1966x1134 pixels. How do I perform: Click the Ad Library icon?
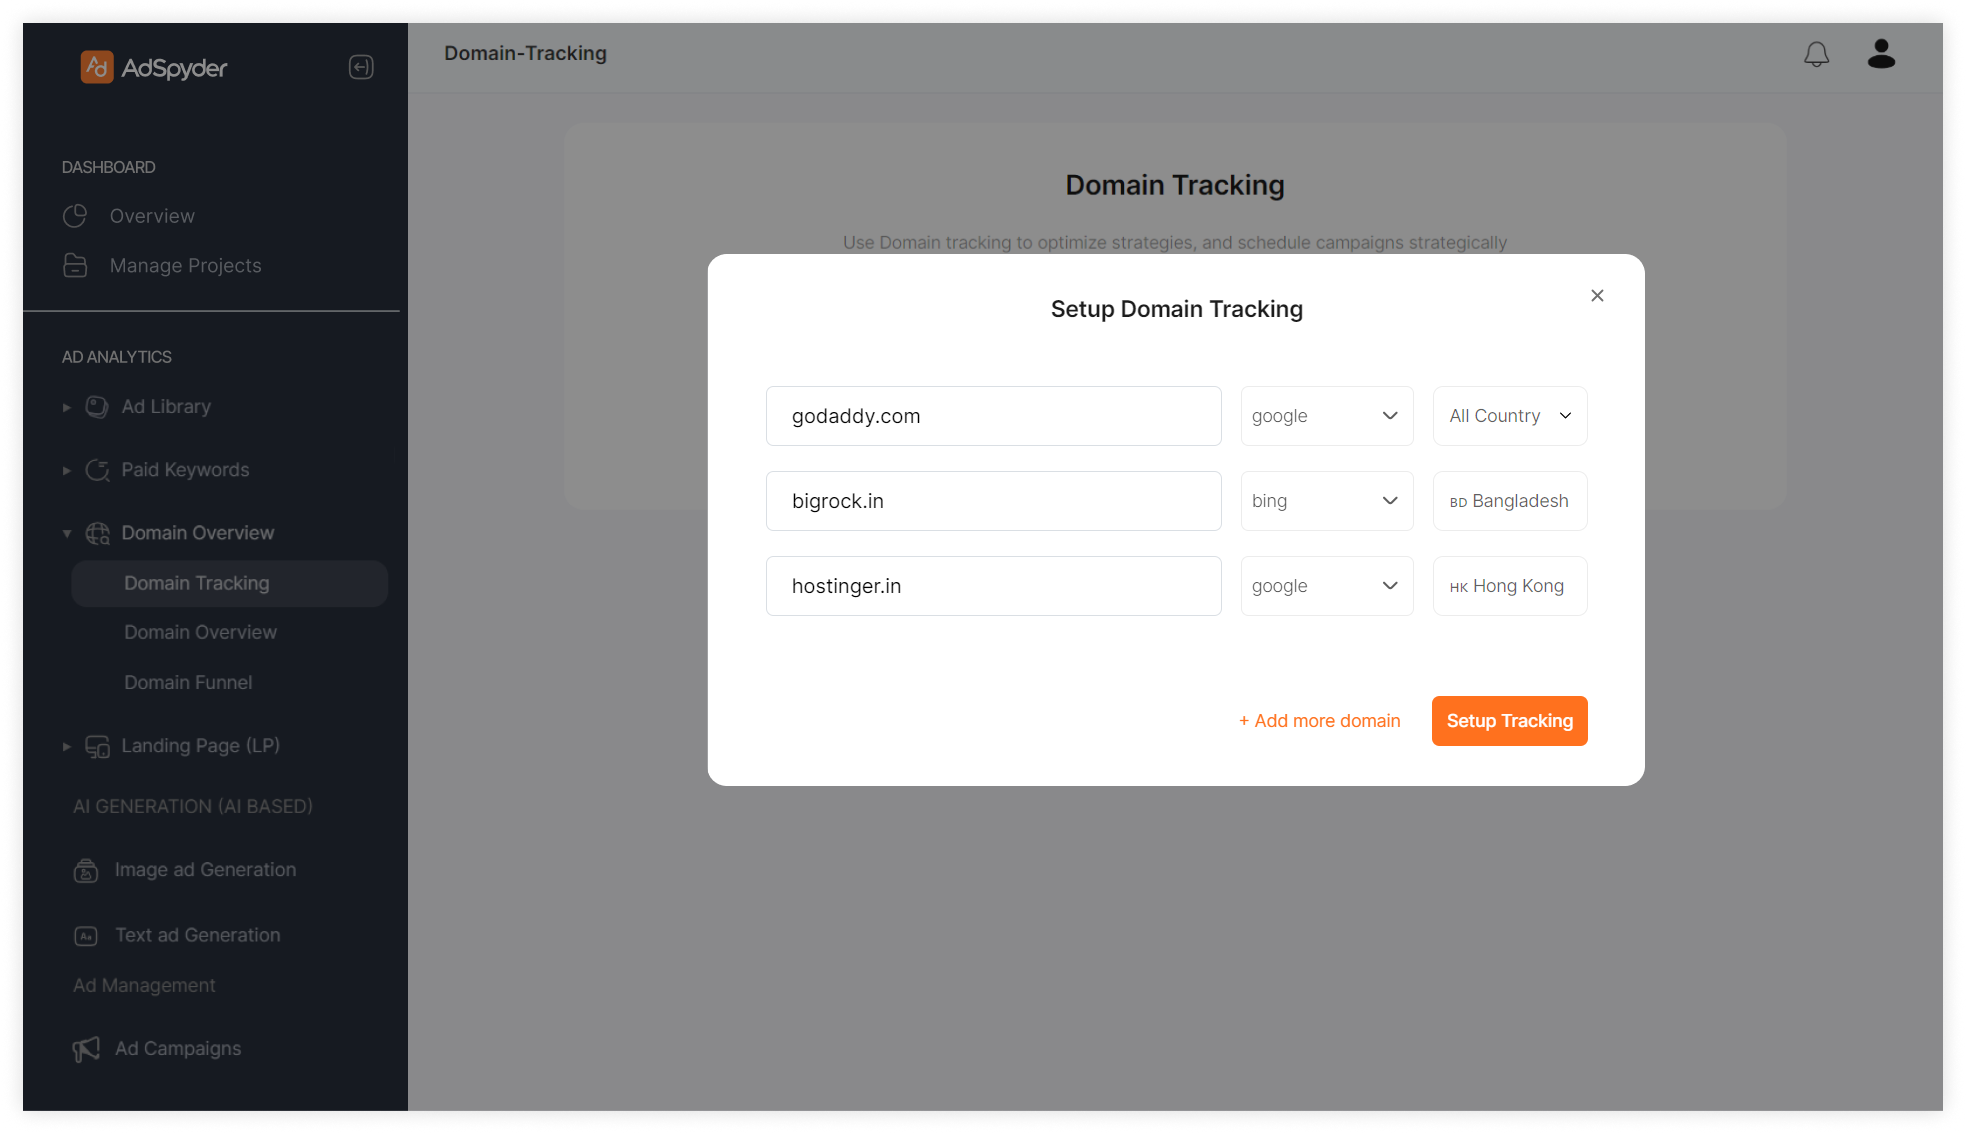pos(97,407)
